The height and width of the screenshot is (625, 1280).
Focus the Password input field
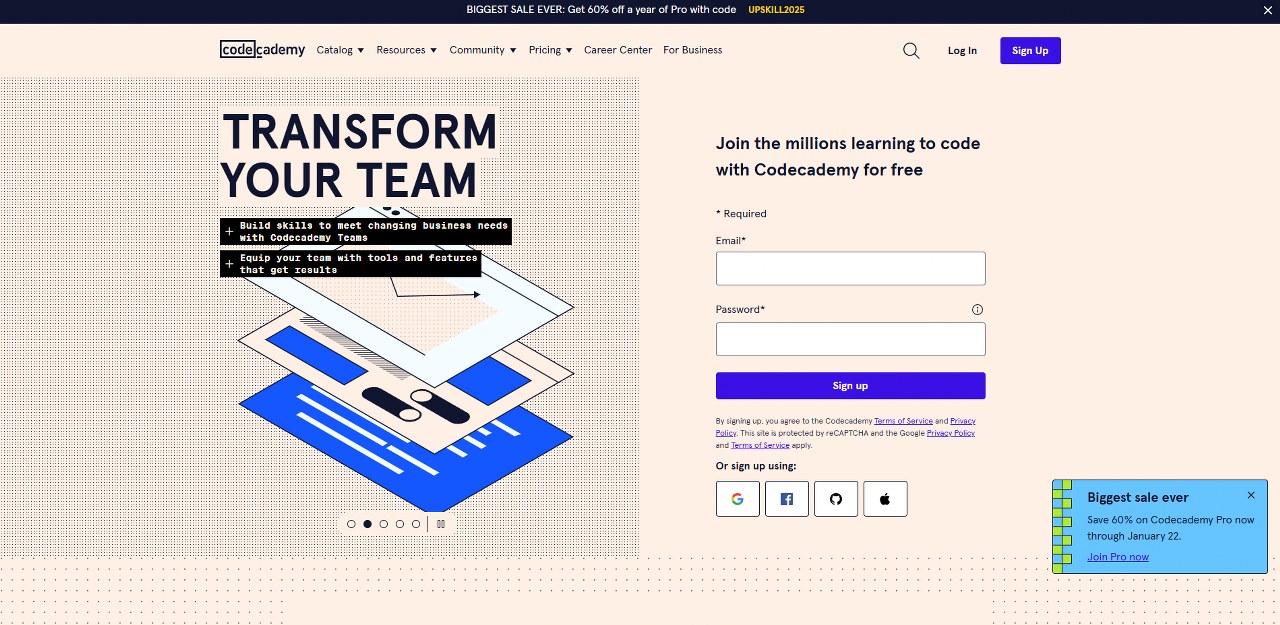[851, 339]
